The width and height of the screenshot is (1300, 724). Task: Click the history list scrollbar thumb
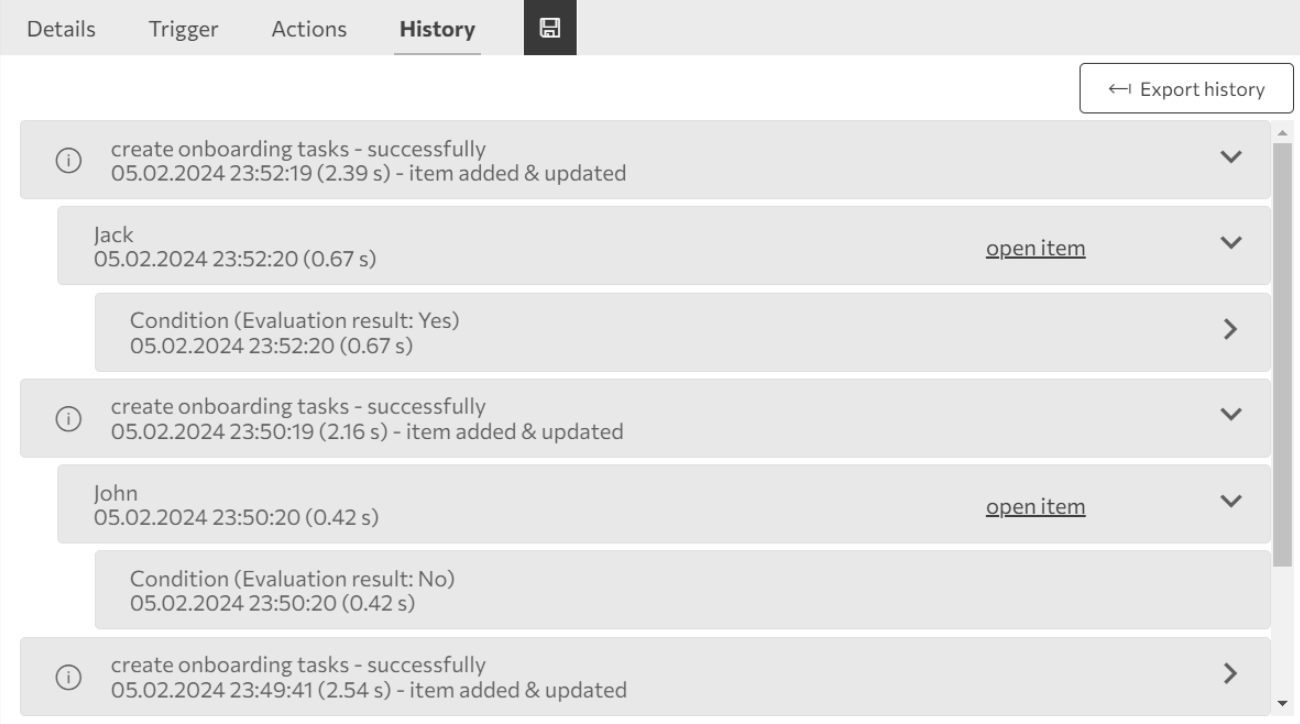[x=1283, y=350]
